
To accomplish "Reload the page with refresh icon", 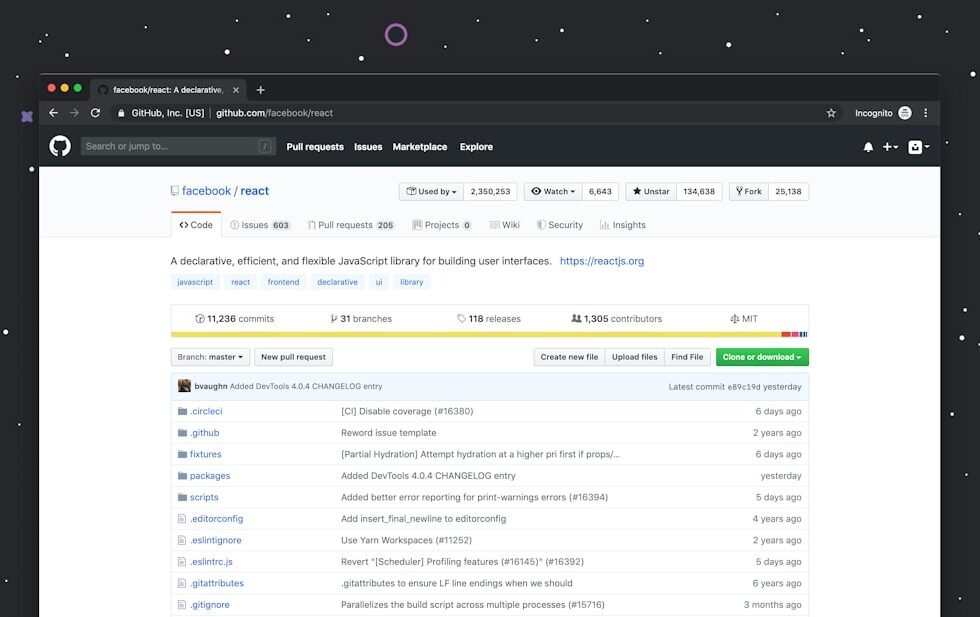I will tap(96, 113).
